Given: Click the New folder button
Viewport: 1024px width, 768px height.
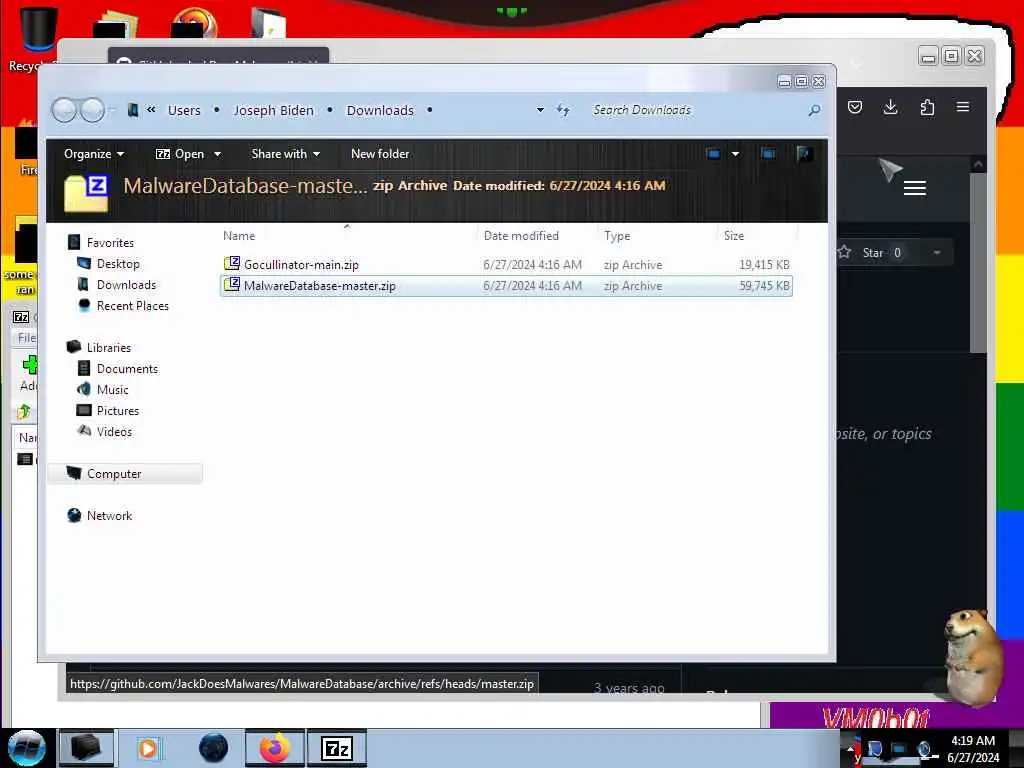Looking at the screenshot, I should (380, 154).
